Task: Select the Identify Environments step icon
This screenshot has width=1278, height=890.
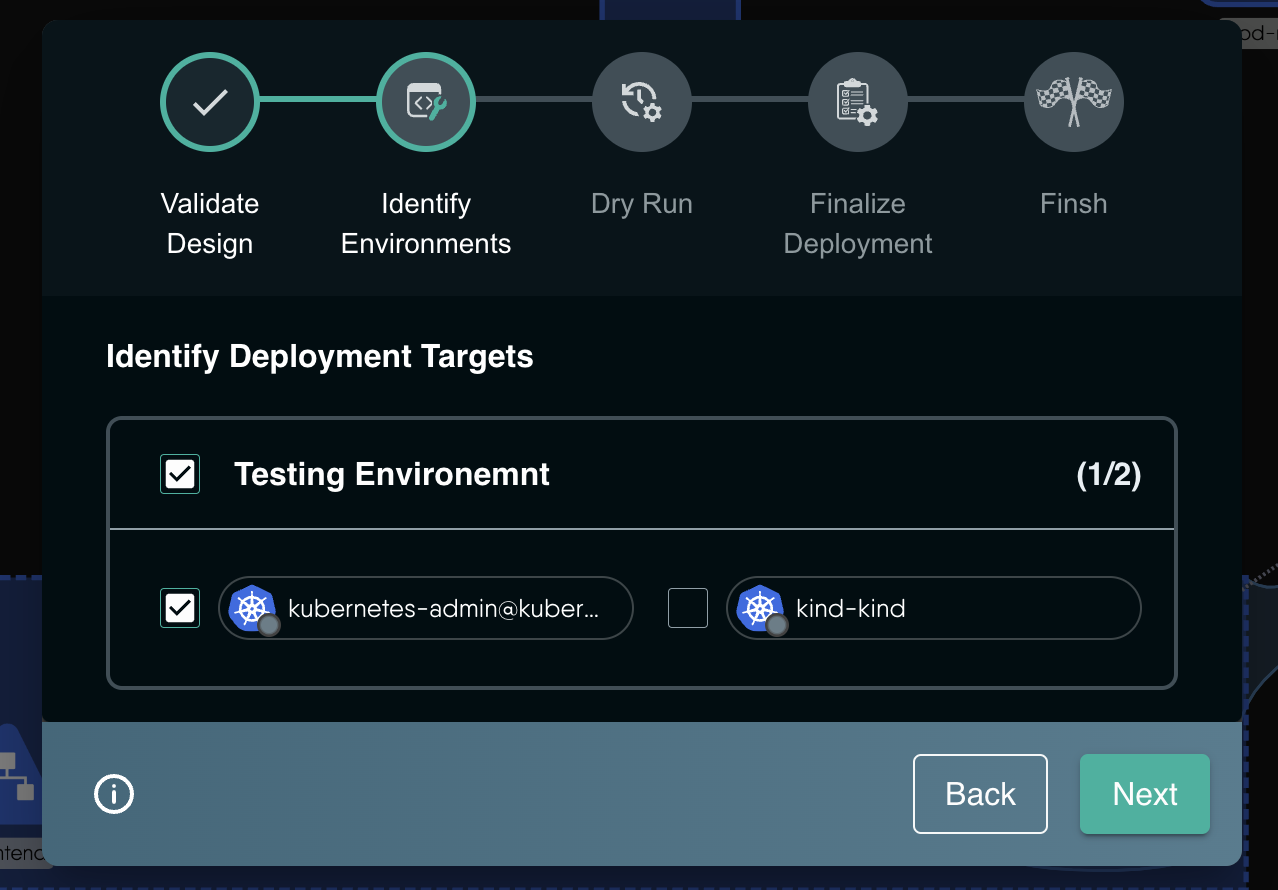Action: (425, 101)
